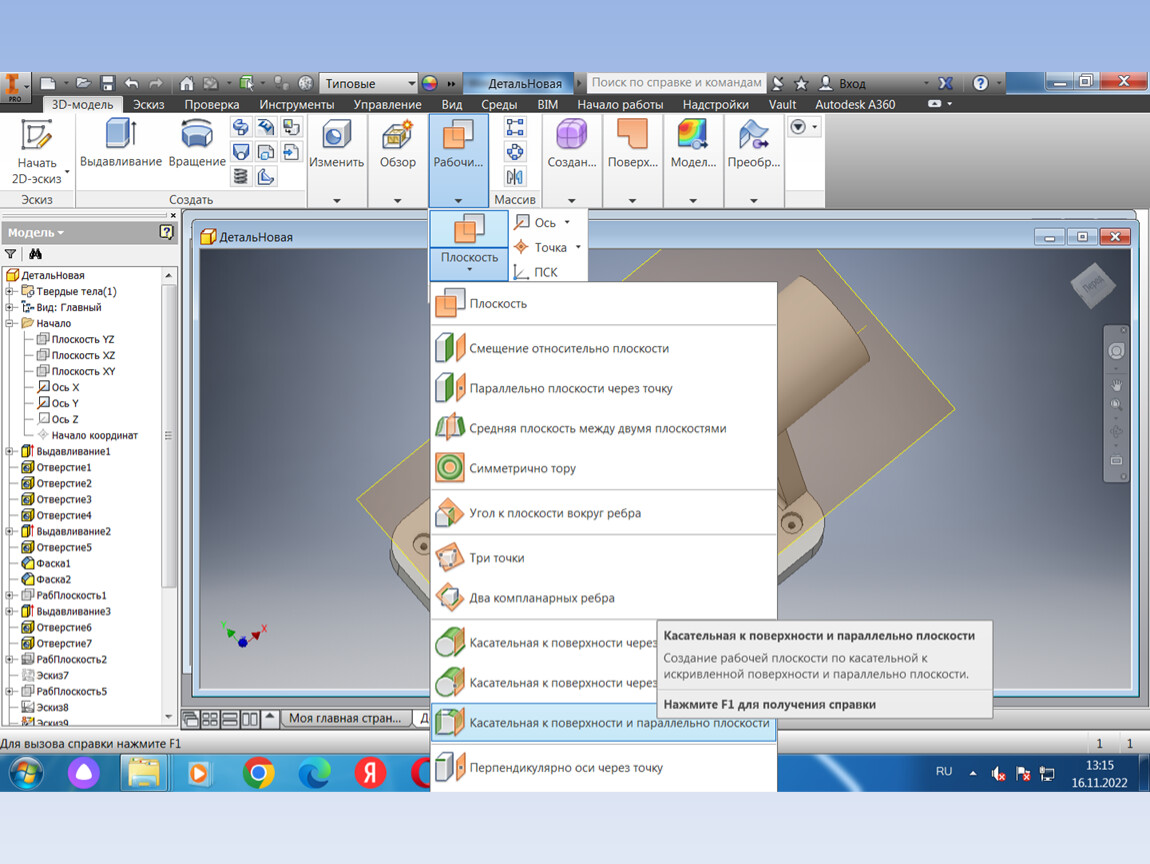Image resolution: width=1150 pixels, height=864 pixels.
Task: Choose Смещение относительно плоскости
Action: pyautogui.click(x=604, y=348)
